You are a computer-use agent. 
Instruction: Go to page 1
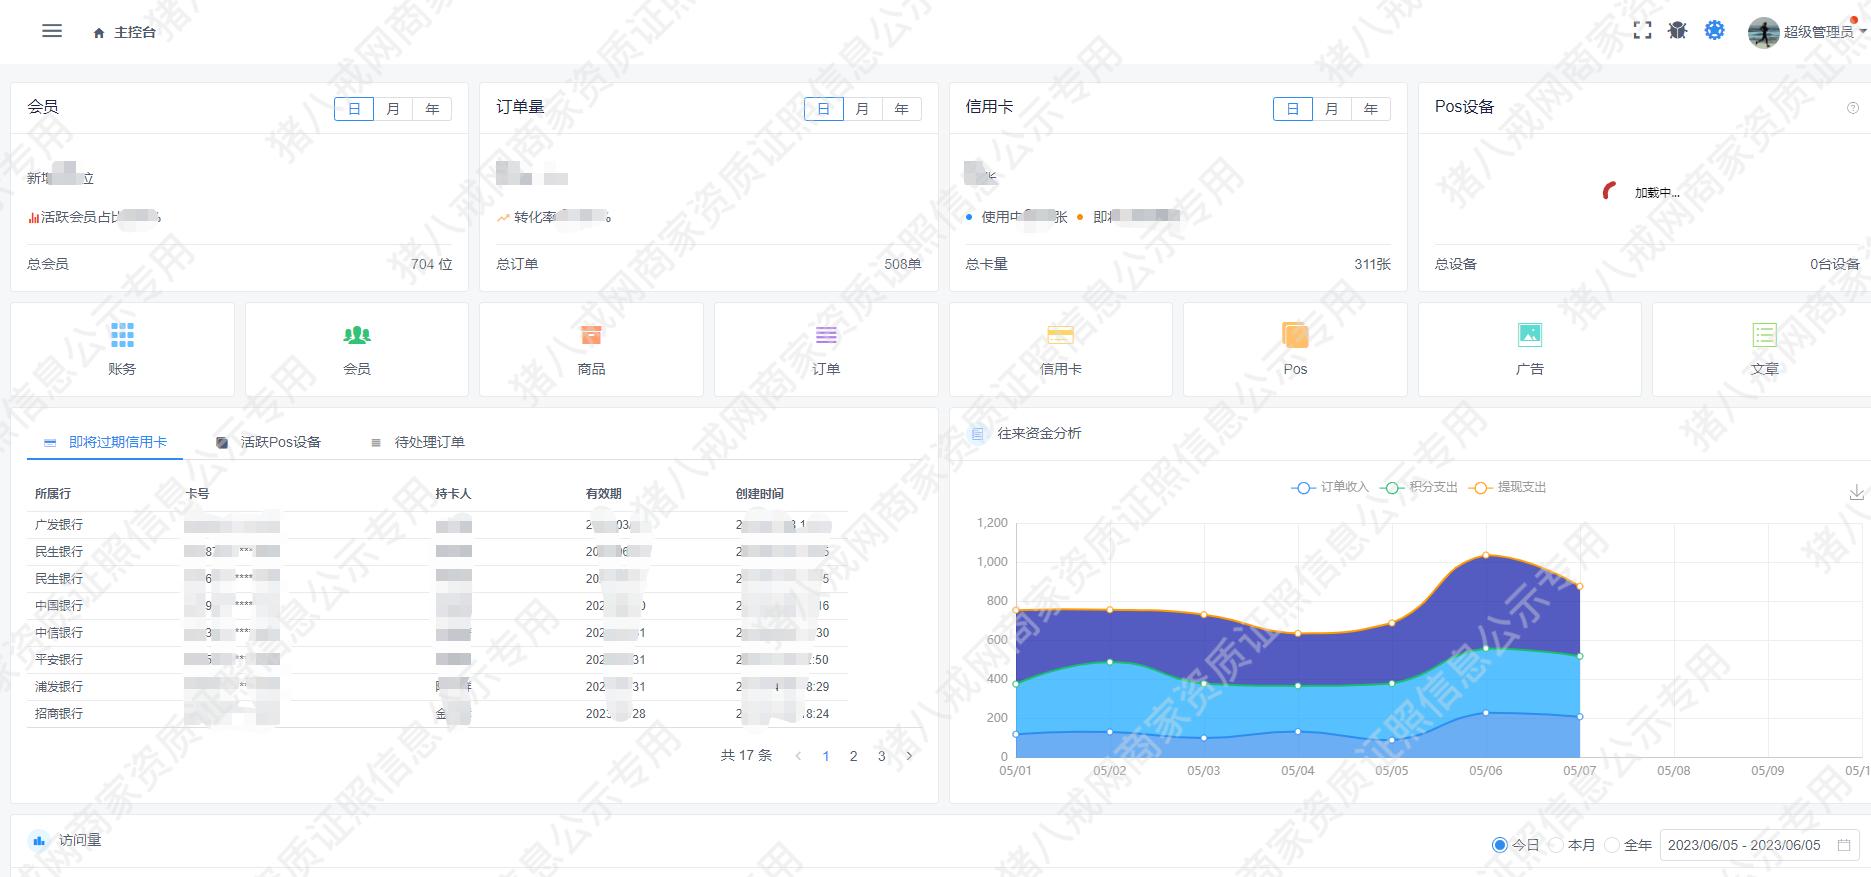coord(826,756)
